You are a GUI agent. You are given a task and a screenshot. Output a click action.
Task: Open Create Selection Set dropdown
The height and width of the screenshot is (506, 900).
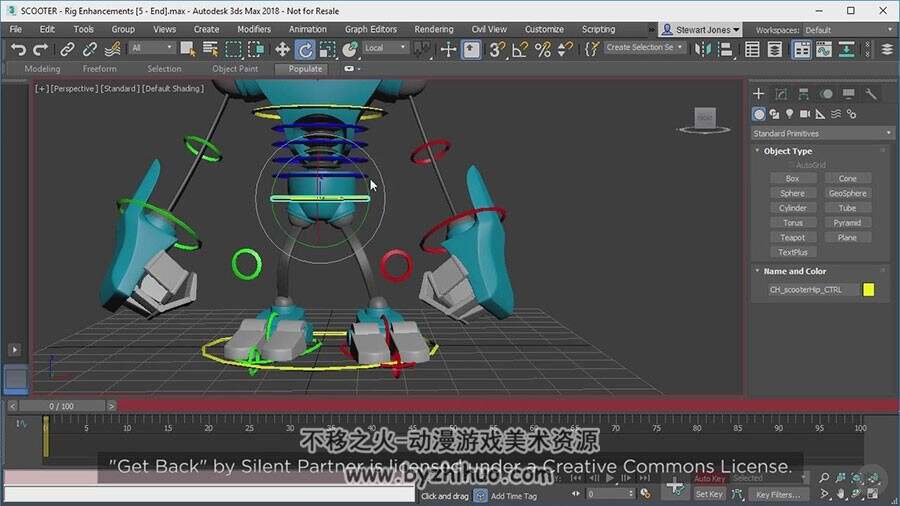644,48
